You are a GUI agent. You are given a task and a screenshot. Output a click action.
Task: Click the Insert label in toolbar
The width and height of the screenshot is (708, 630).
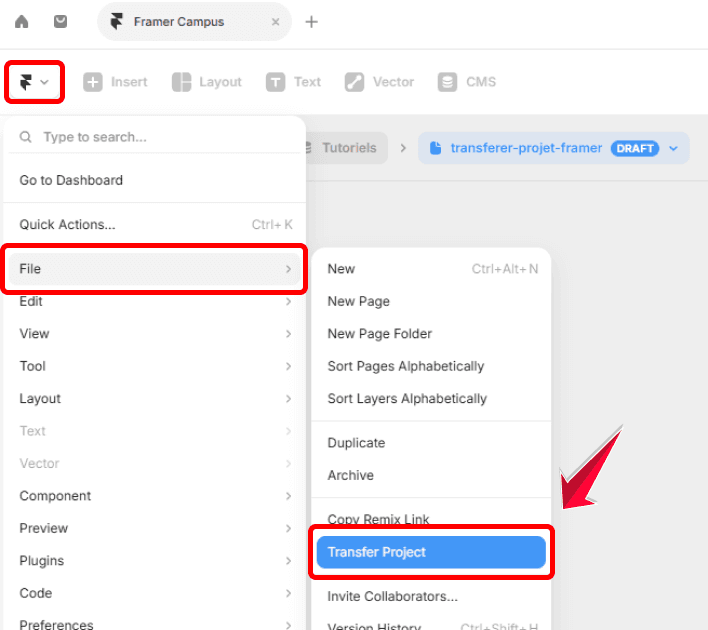[x=129, y=82]
